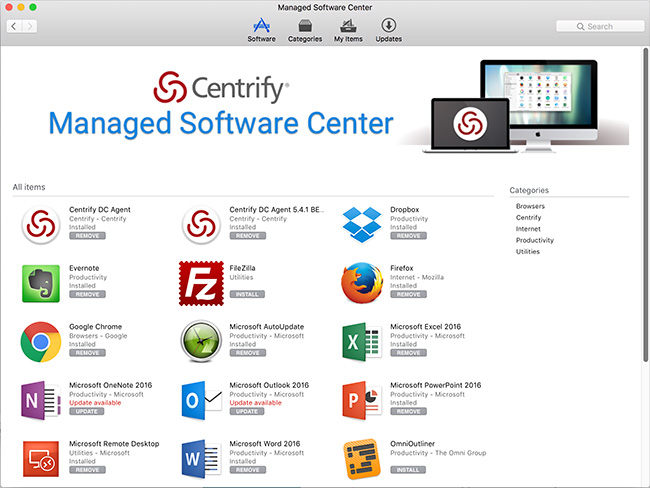Click the Microsoft AutoUpdate title
Screen dimensions: 650x488
[x=267, y=327]
